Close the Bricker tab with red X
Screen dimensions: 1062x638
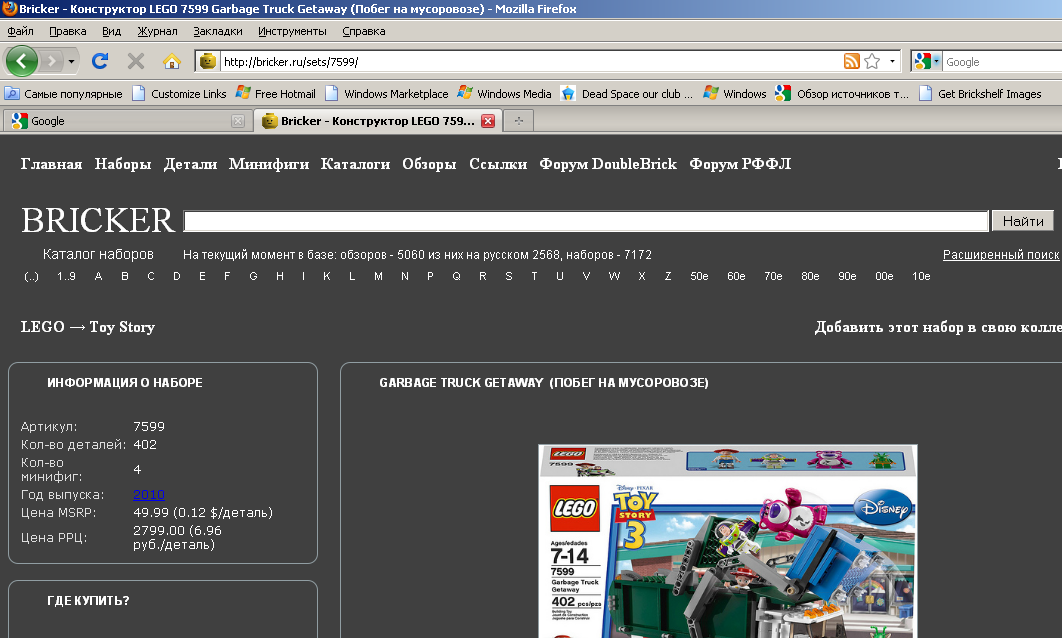pyautogui.click(x=488, y=121)
